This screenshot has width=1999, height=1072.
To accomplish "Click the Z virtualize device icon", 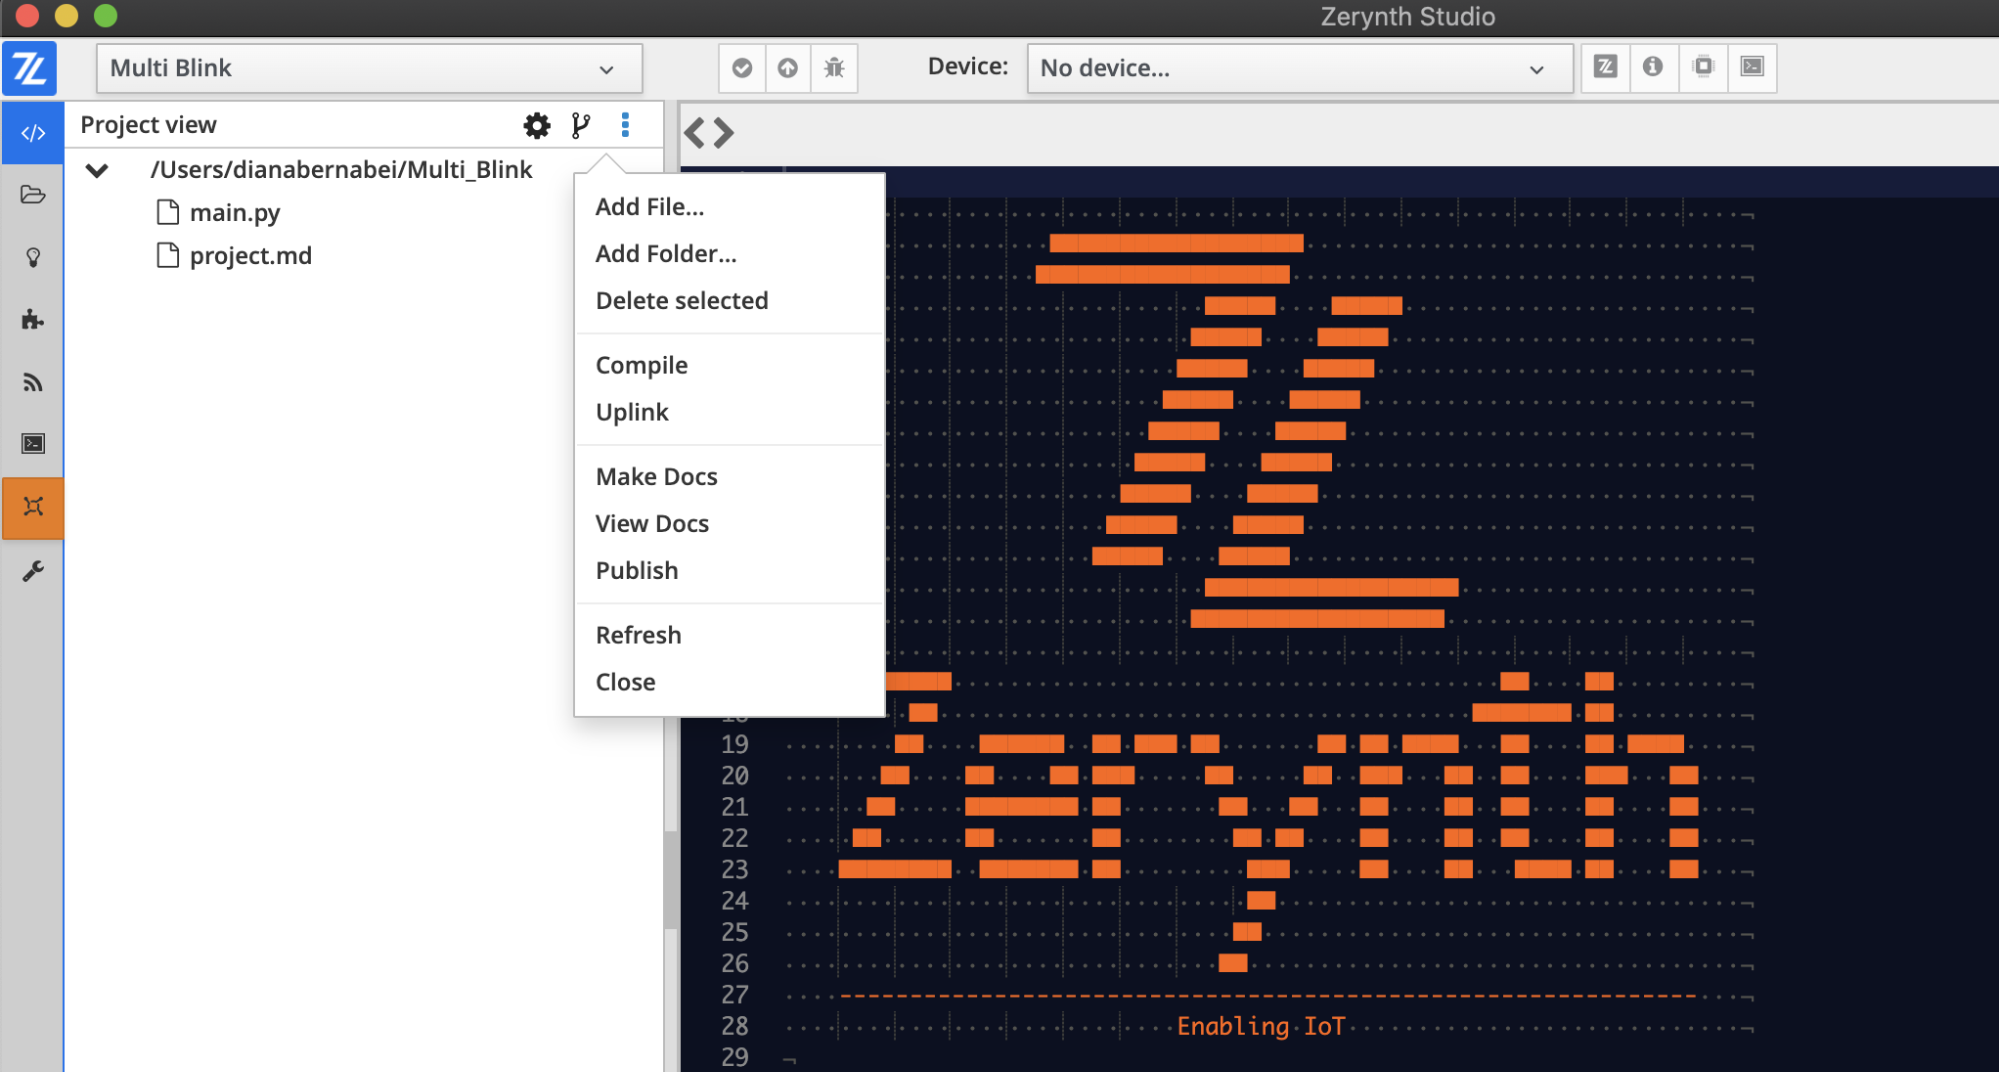I will pos(1605,67).
